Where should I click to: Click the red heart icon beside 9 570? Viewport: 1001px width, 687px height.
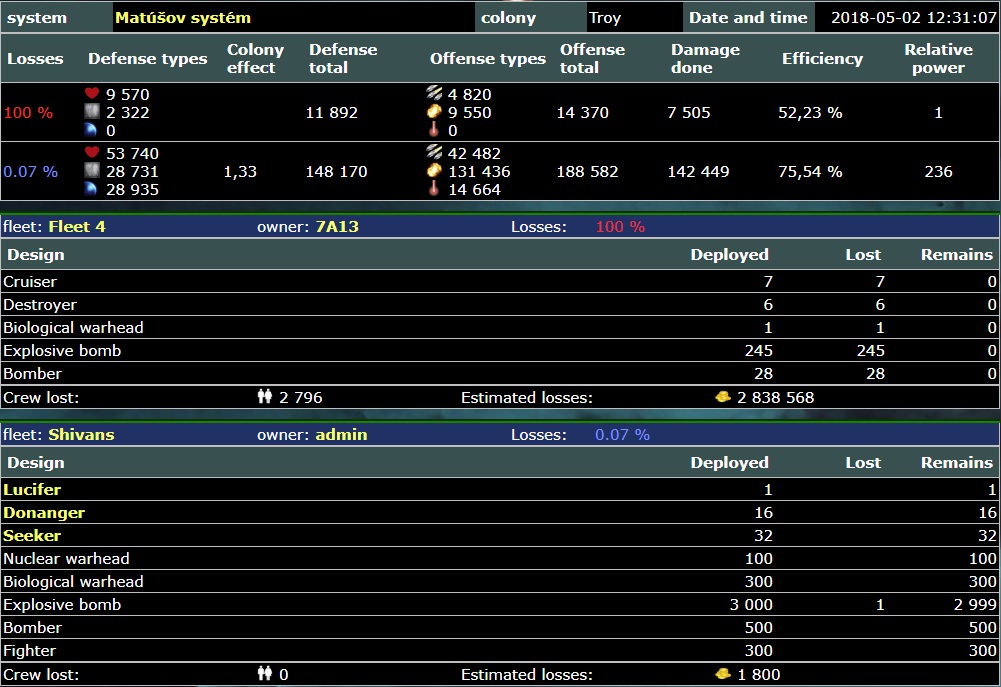92,94
